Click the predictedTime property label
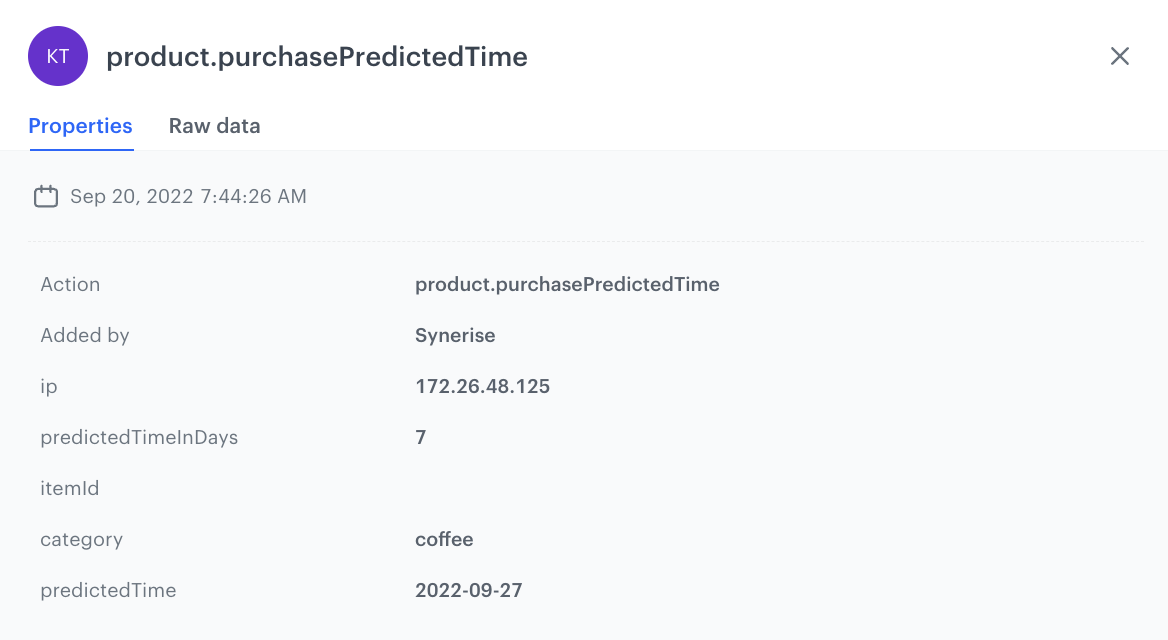Screen dimensions: 1168x640 [108, 590]
